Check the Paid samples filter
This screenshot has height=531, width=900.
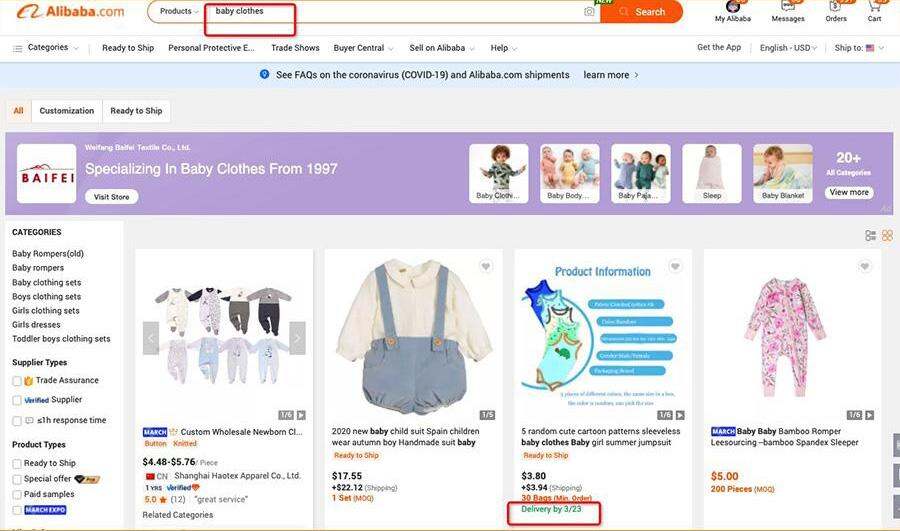coord(17,494)
